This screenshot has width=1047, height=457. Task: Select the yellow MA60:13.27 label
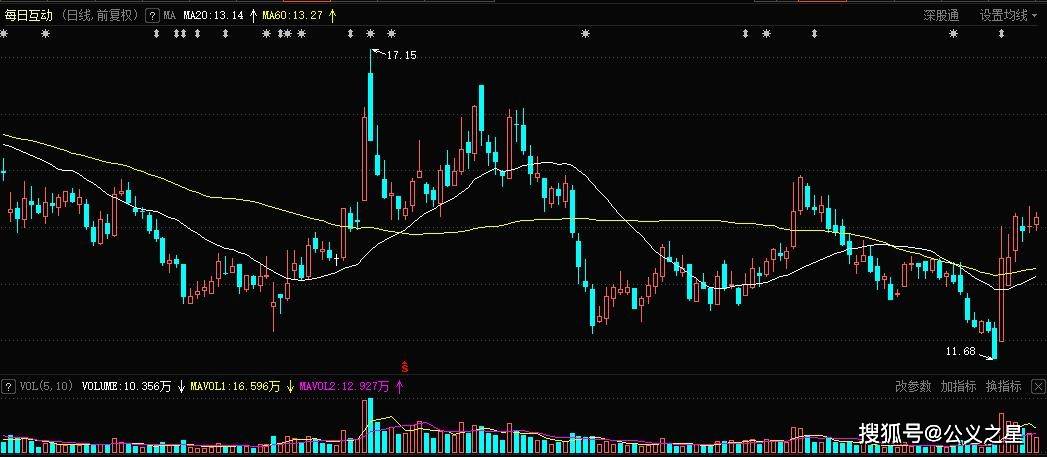292,15
